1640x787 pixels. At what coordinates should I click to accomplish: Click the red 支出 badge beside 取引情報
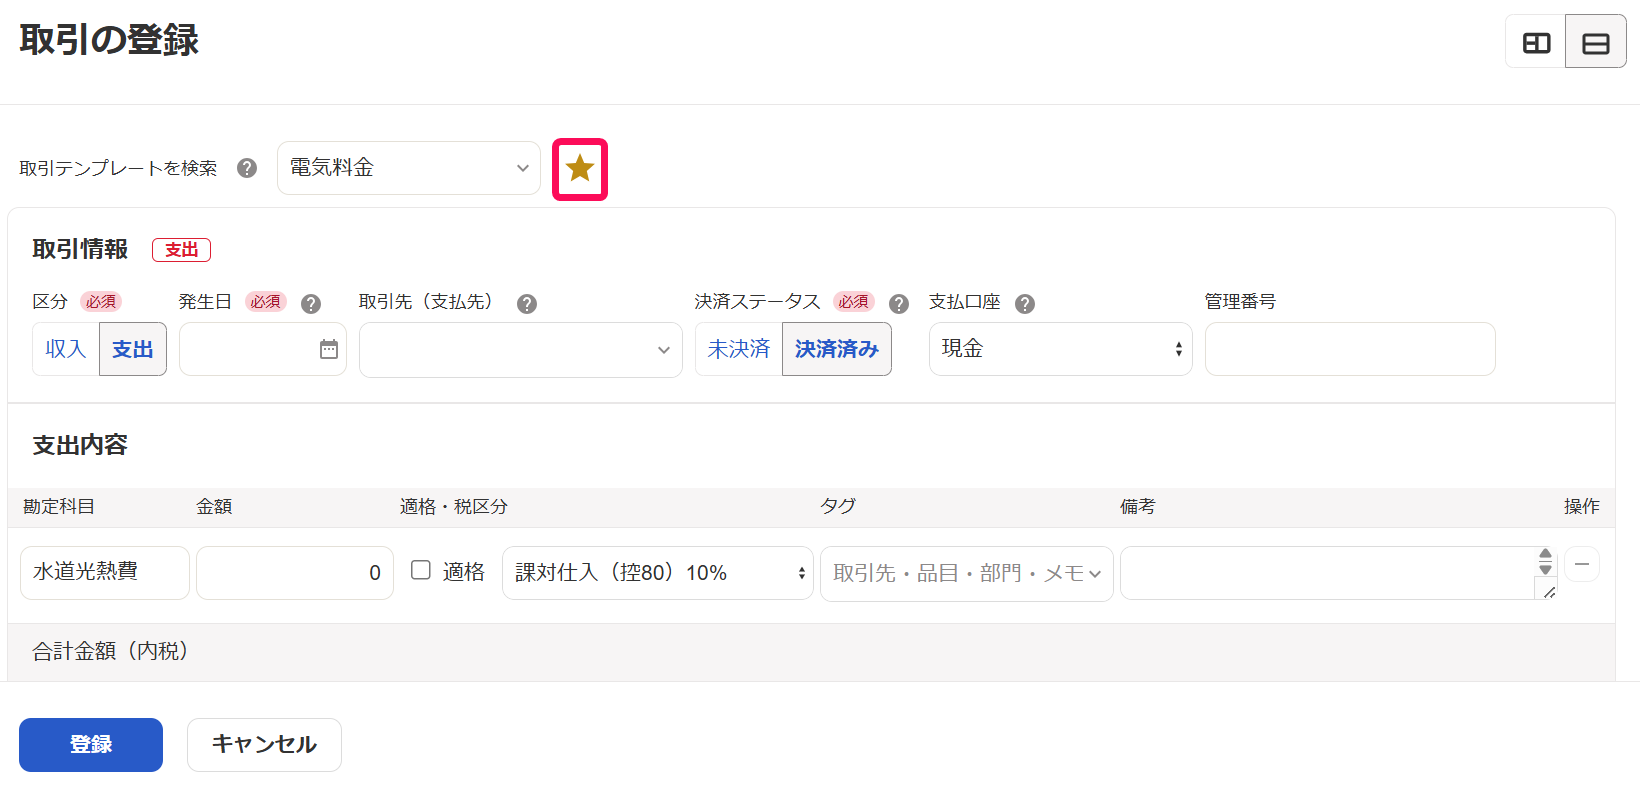(x=181, y=250)
